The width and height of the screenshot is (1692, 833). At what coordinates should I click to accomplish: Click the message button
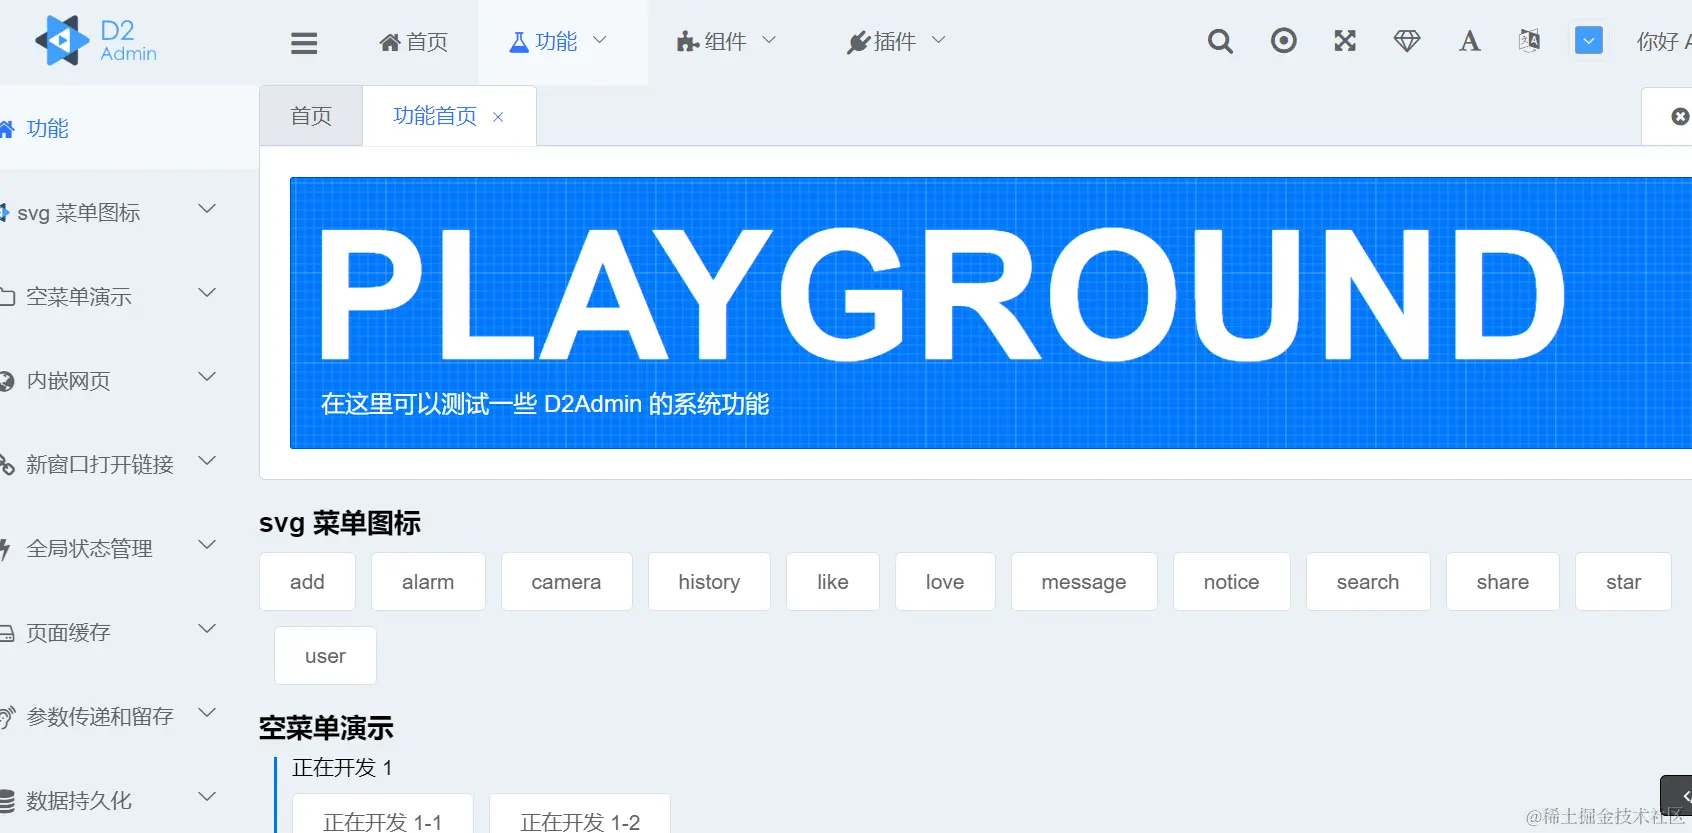click(x=1084, y=582)
